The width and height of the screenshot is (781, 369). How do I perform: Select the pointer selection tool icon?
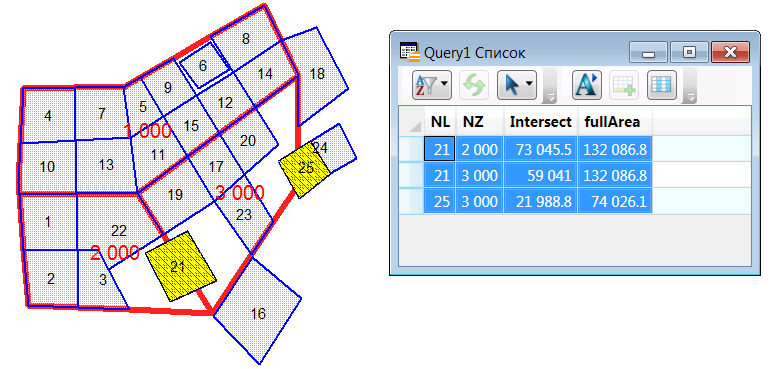[x=512, y=86]
